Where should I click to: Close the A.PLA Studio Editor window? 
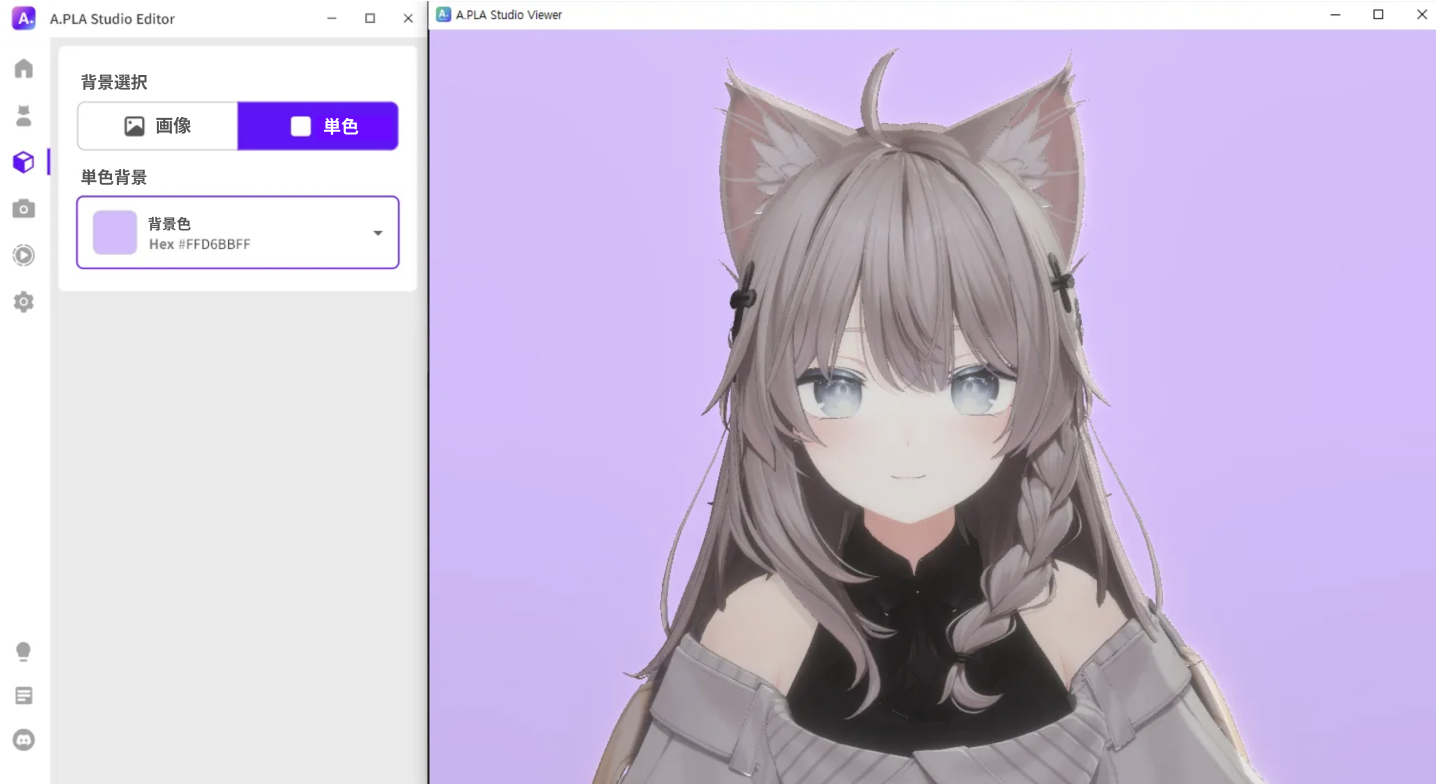pos(408,18)
